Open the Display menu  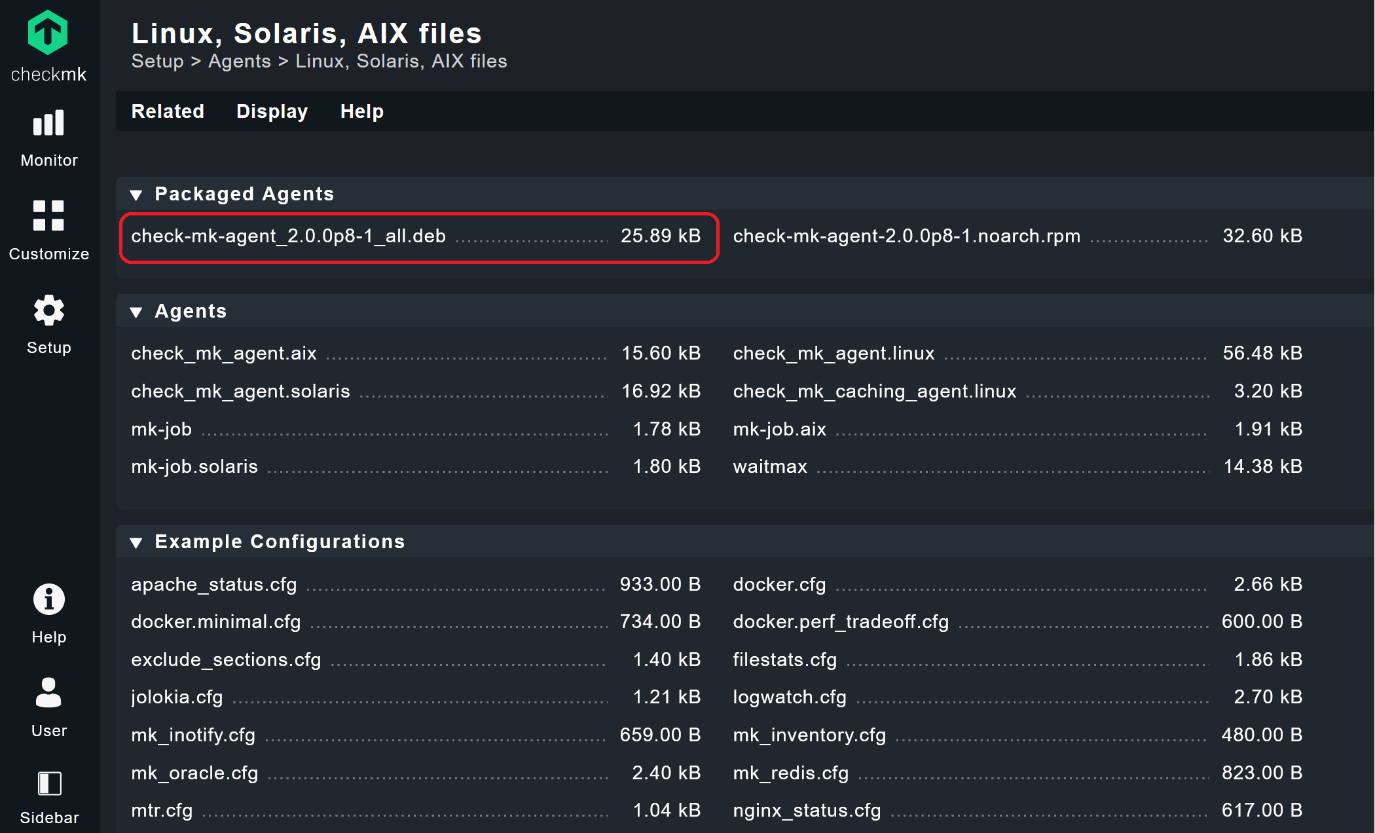(x=272, y=112)
